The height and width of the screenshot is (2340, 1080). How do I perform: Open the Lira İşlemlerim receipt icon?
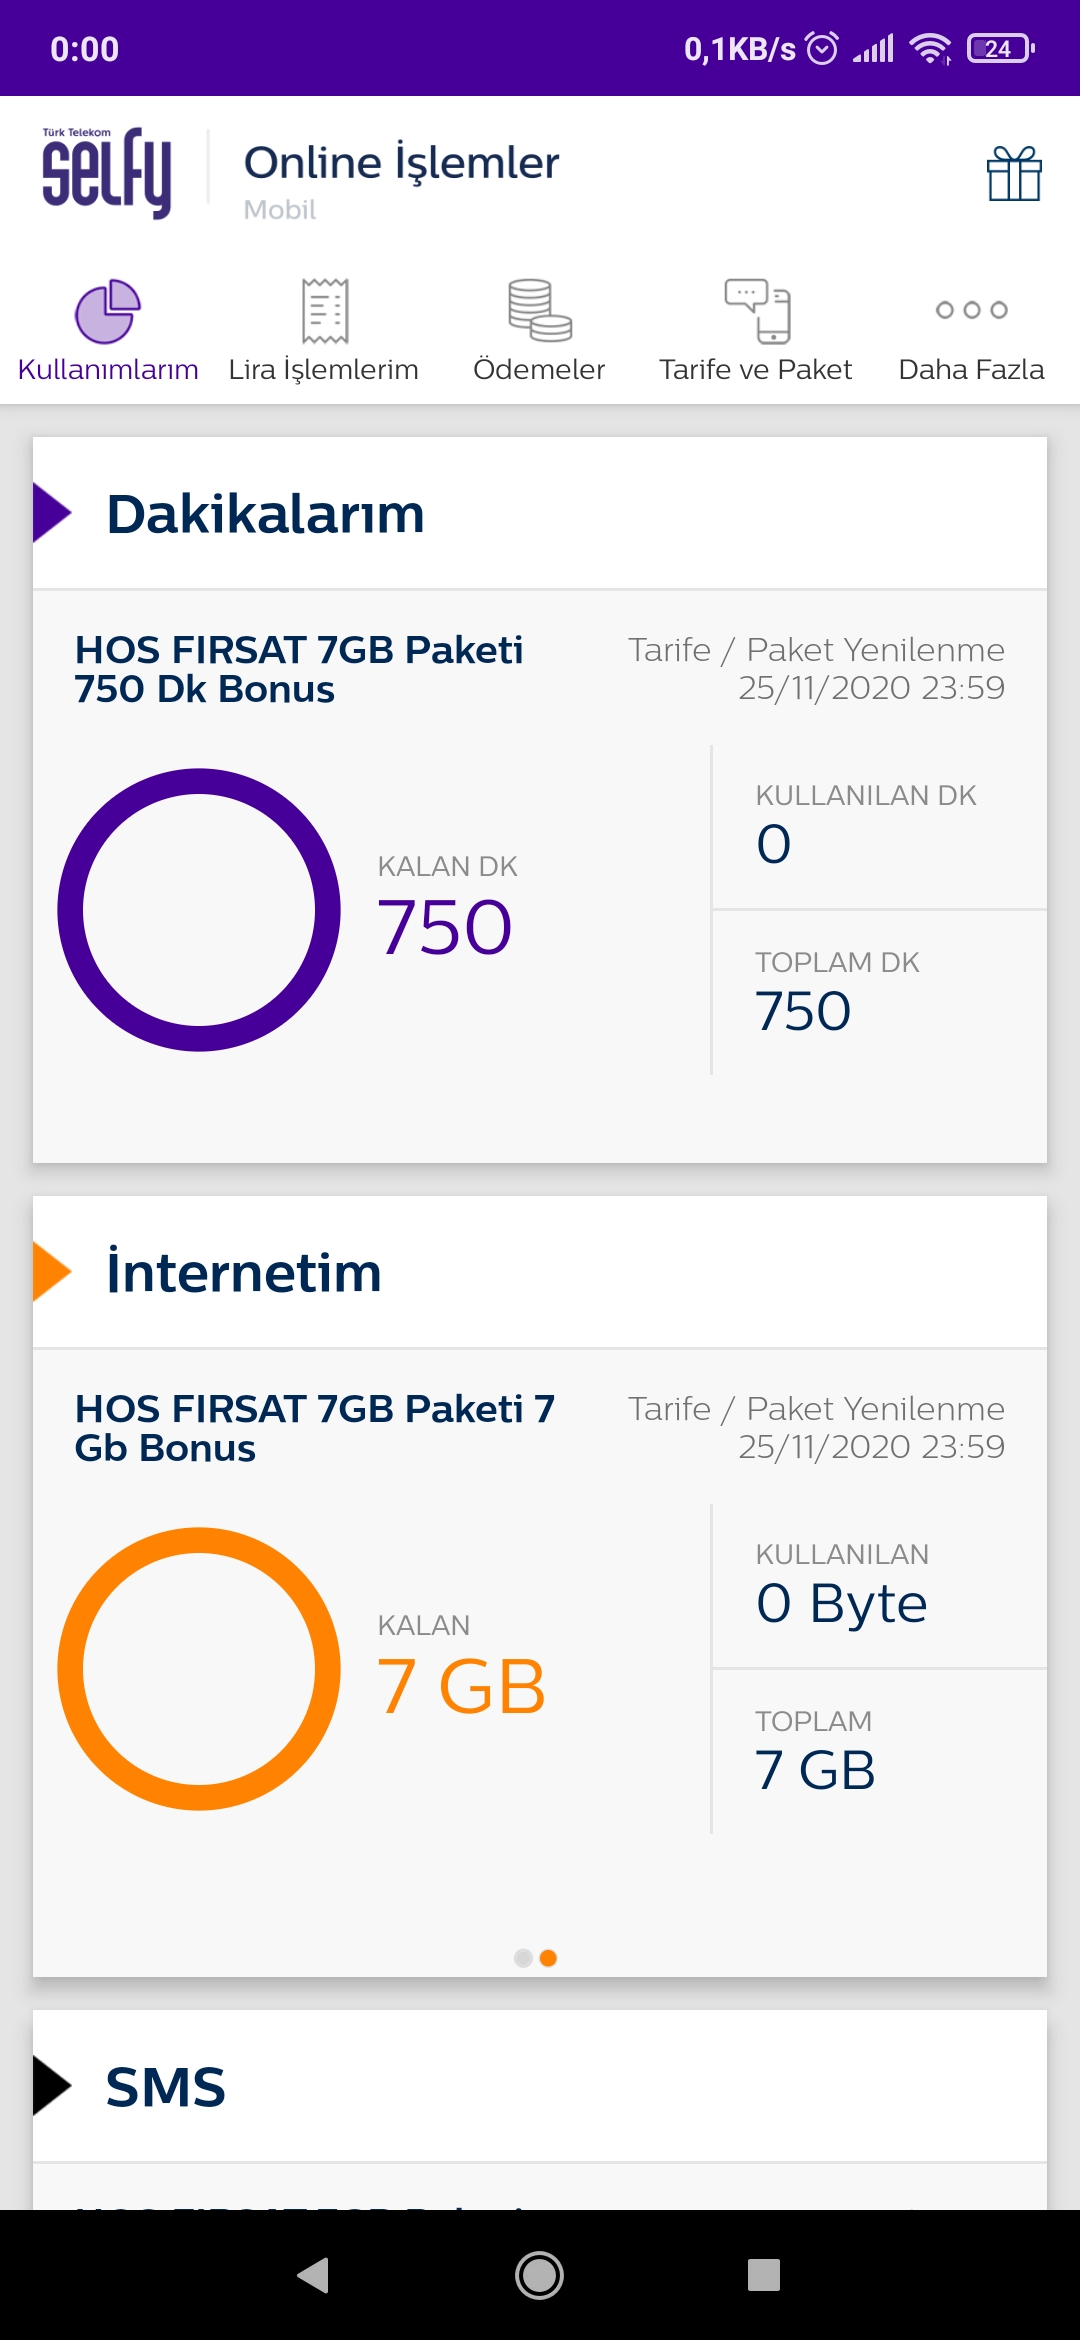[x=324, y=311]
